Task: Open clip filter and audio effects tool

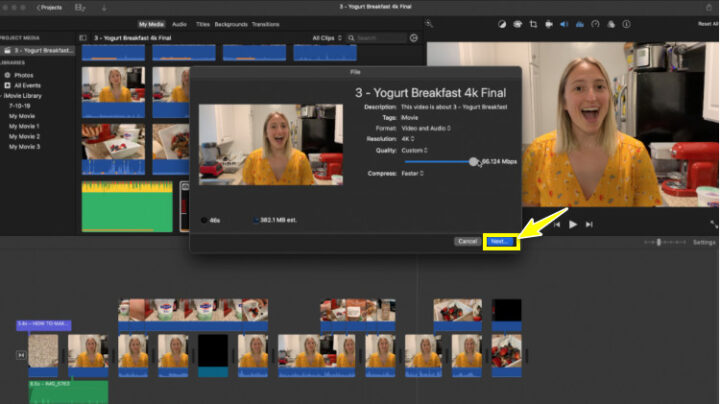Action: (611, 24)
